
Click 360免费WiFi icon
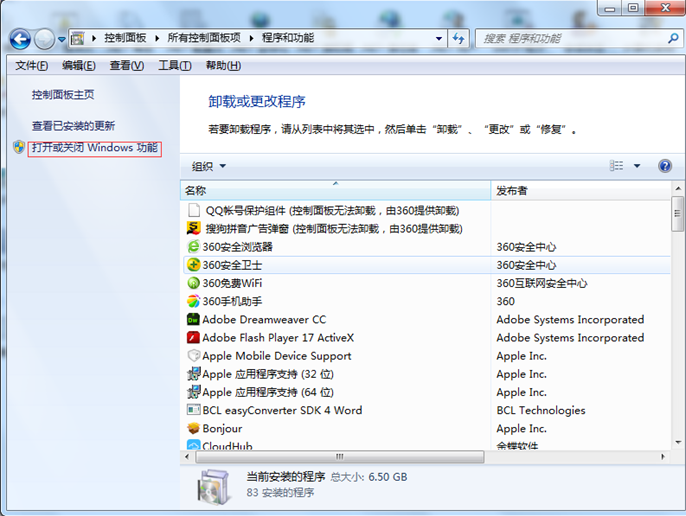point(193,283)
